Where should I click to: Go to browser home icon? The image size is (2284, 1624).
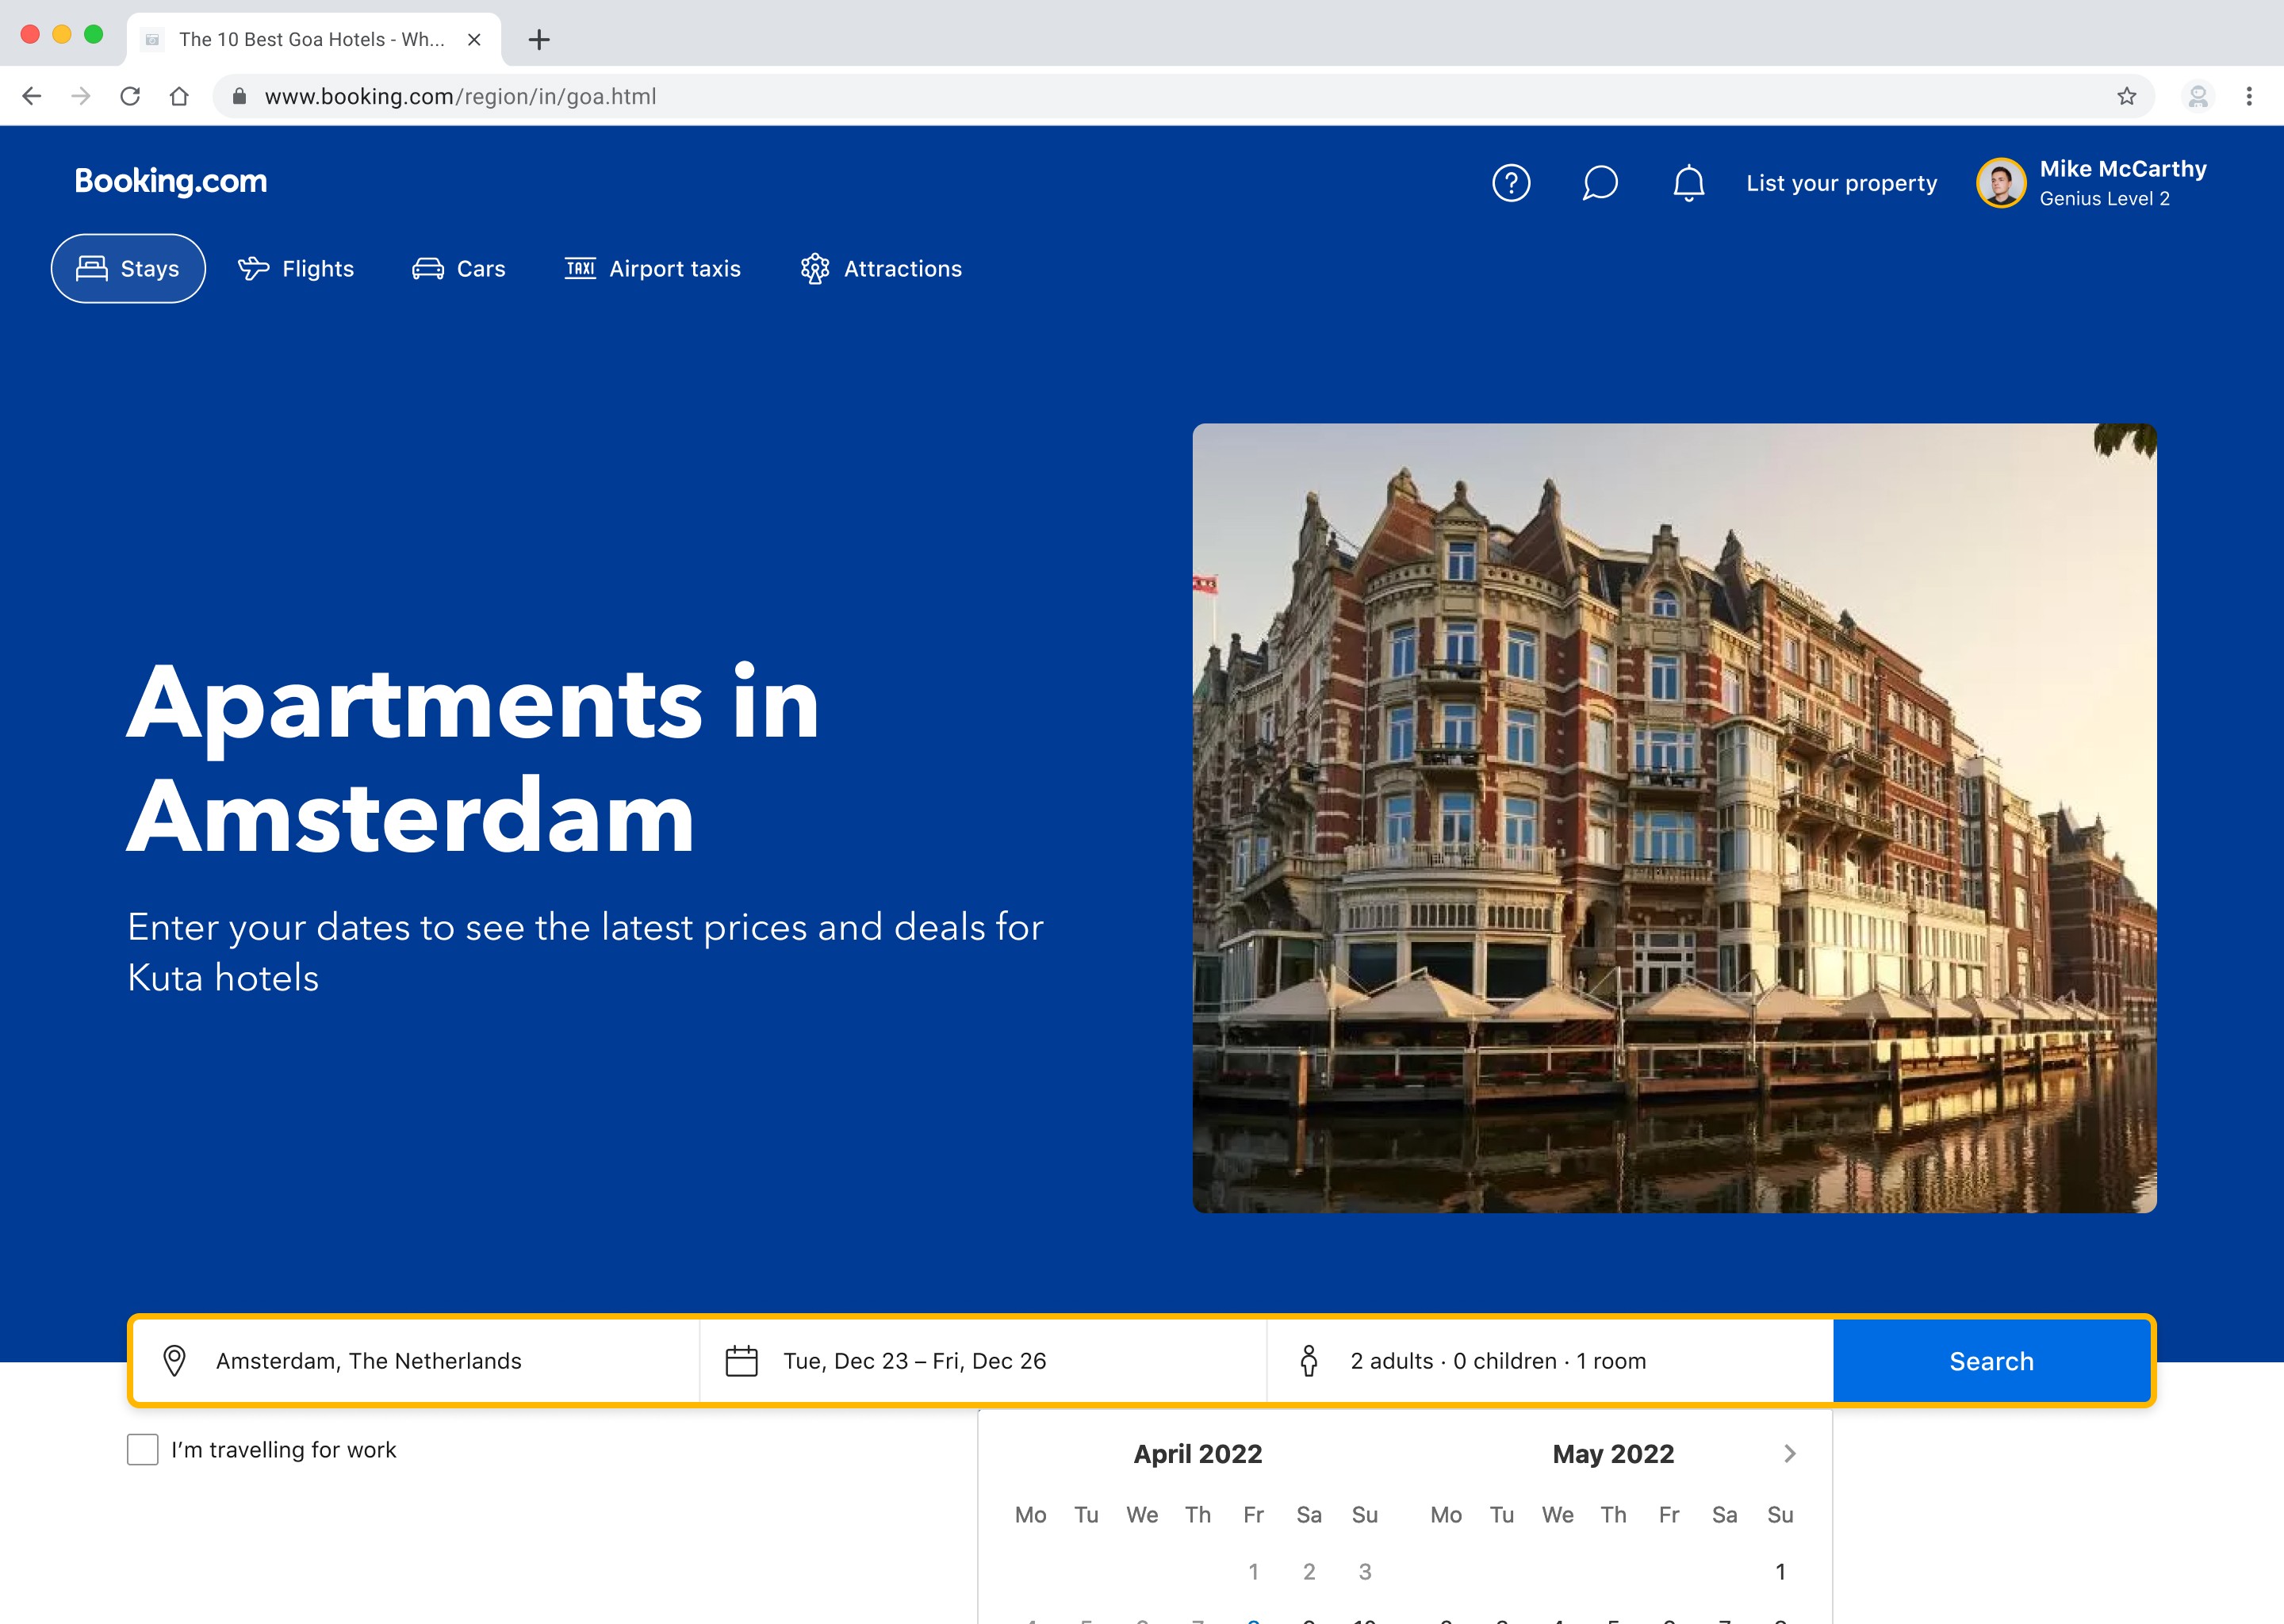pyautogui.click(x=179, y=96)
